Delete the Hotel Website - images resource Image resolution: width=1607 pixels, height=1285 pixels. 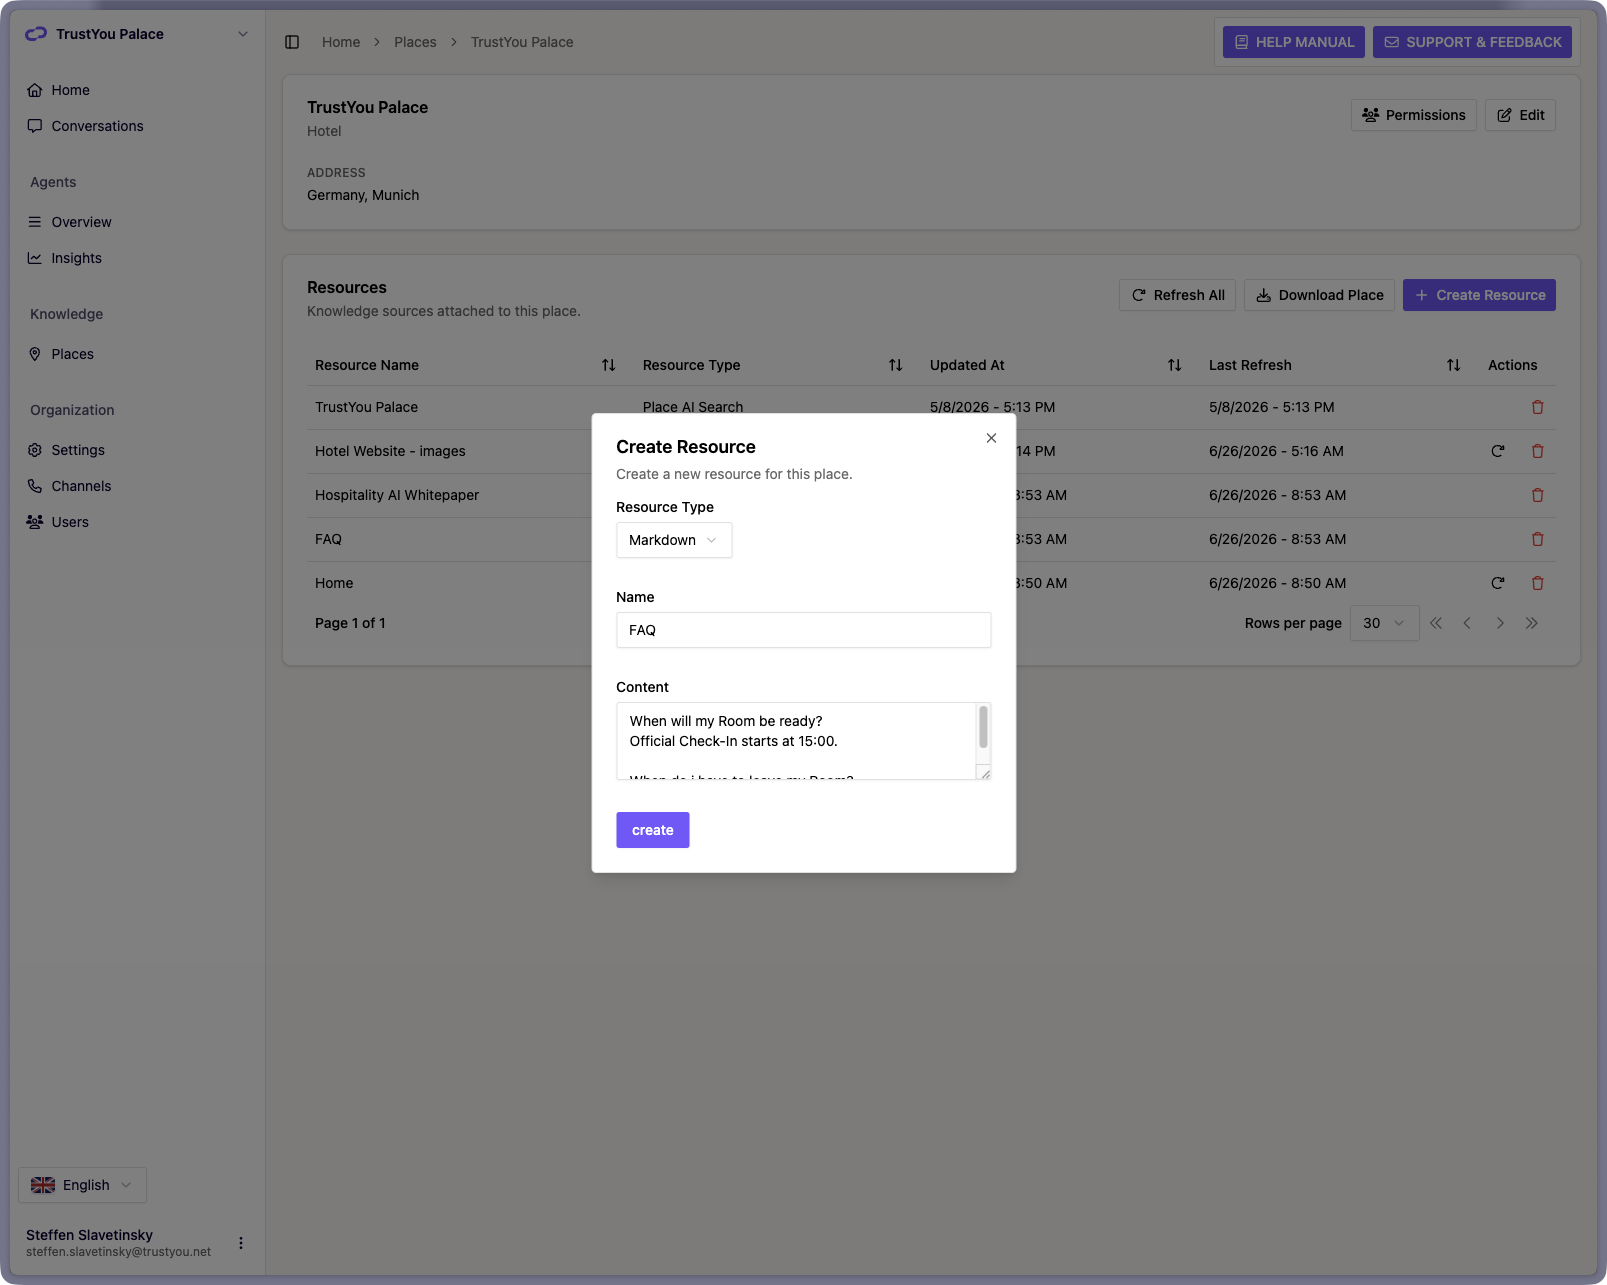click(x=1538, y=451)
